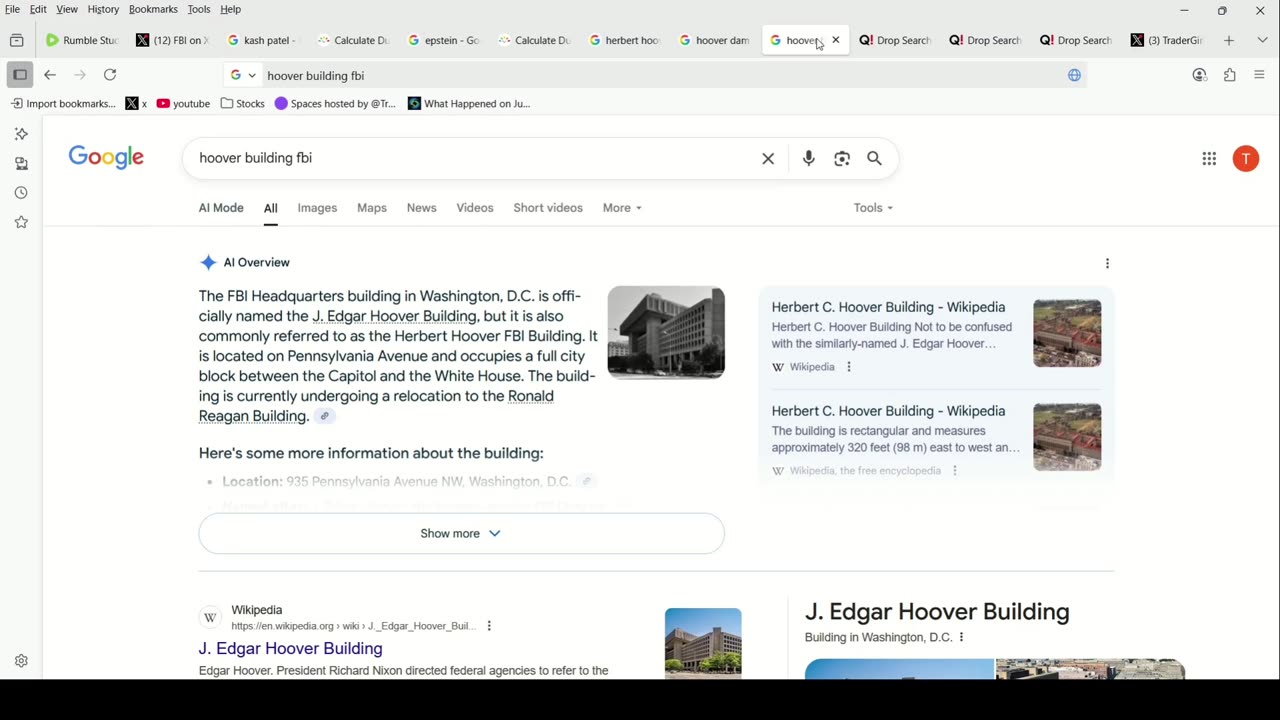Open history clock icon in sidebar
Image resolution: width=1280 pixels, height=720 pixels.
[21, 193]
